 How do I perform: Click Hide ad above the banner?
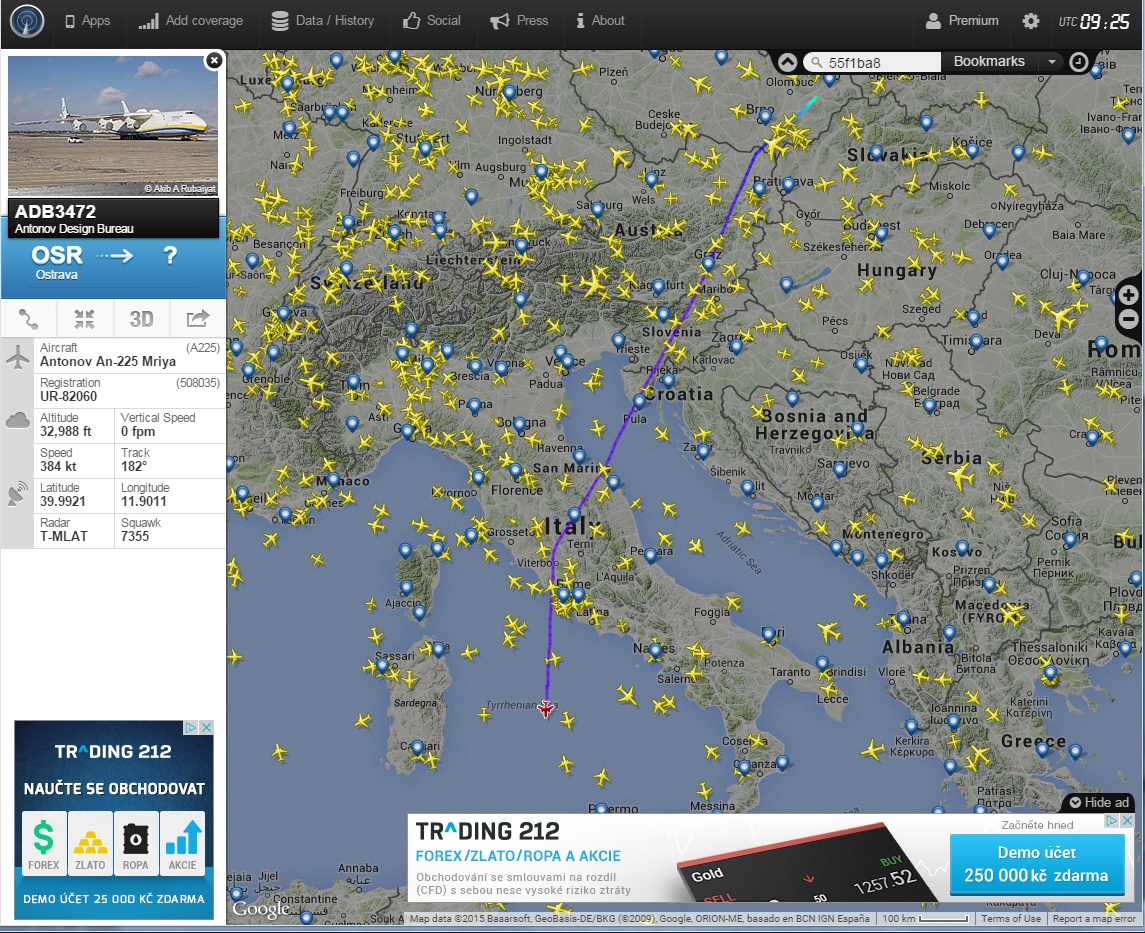pyautogui.click(x=1099, y=802)
